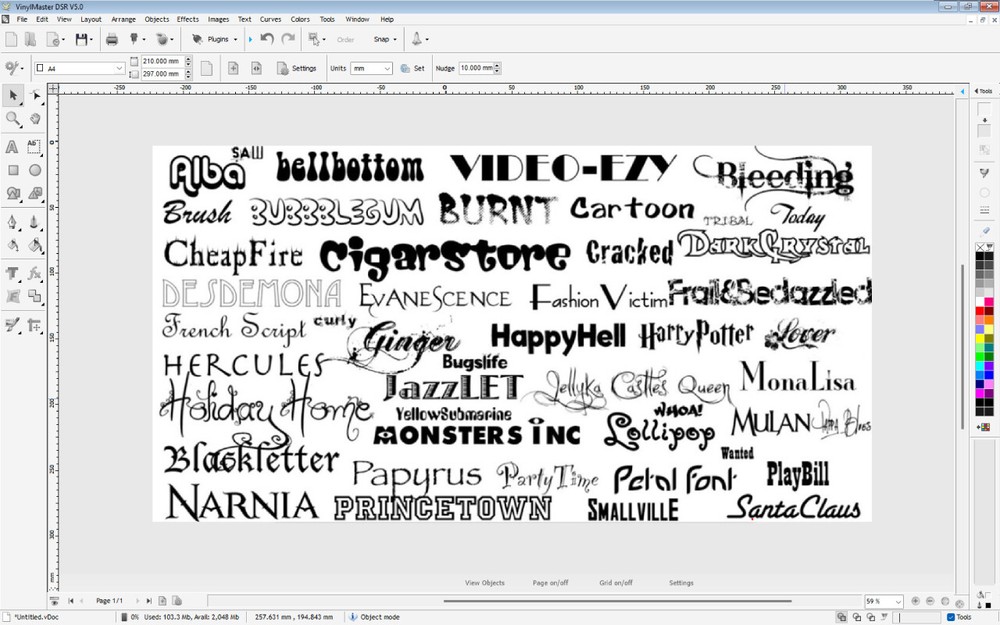Click the Print icon
Viewport: 1000px width, 625px height.
click(x=112, y=40)
